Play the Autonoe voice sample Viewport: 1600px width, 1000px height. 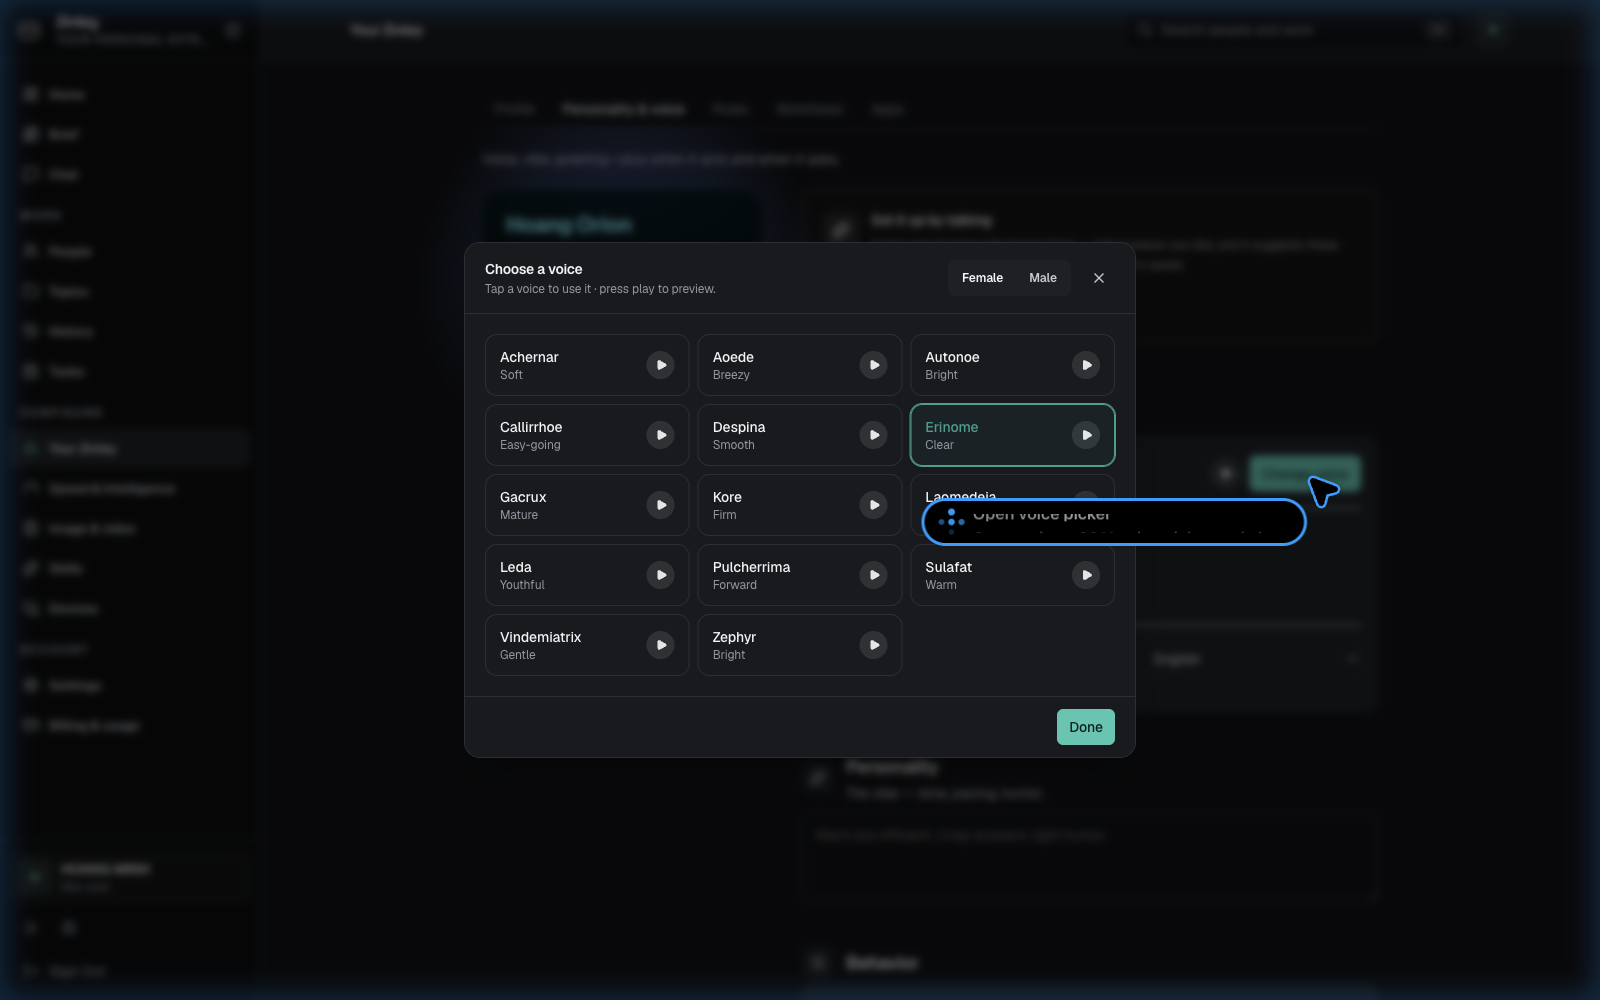pyautogui.click(x=1086, y=365)
